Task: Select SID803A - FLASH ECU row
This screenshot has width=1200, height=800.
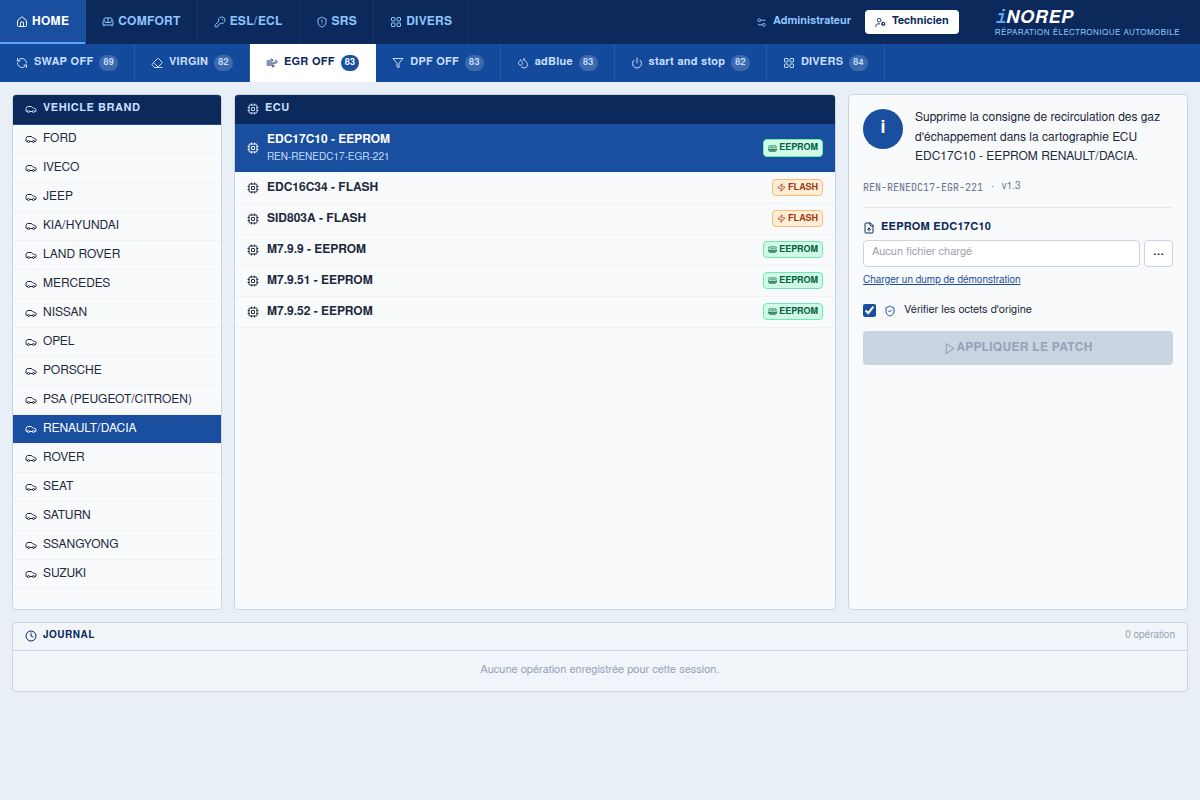Action: click(x=535, y=219)
